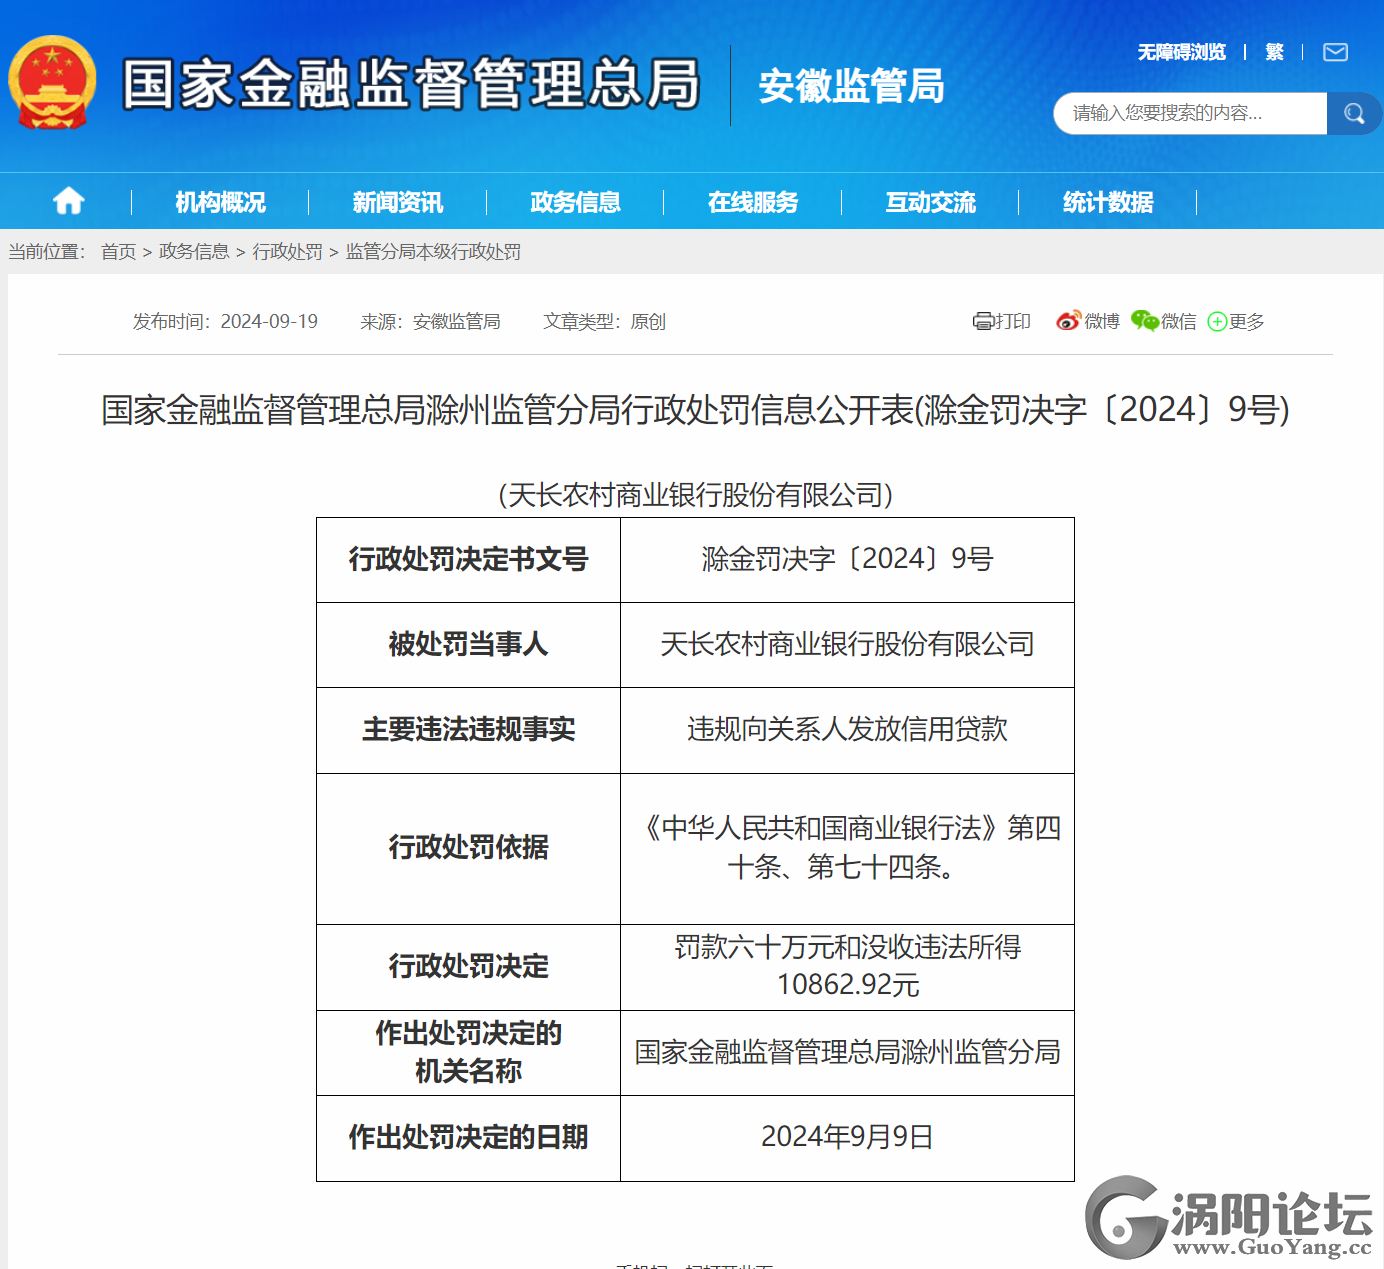Click the search magnifier button

(x=1354, y=113)
